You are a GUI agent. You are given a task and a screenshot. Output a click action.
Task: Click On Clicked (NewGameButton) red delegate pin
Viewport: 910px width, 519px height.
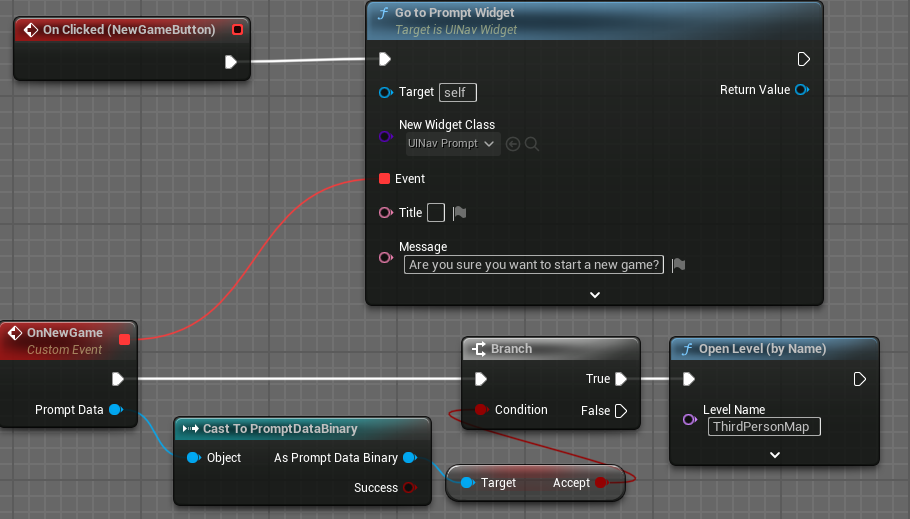point(237,30)
